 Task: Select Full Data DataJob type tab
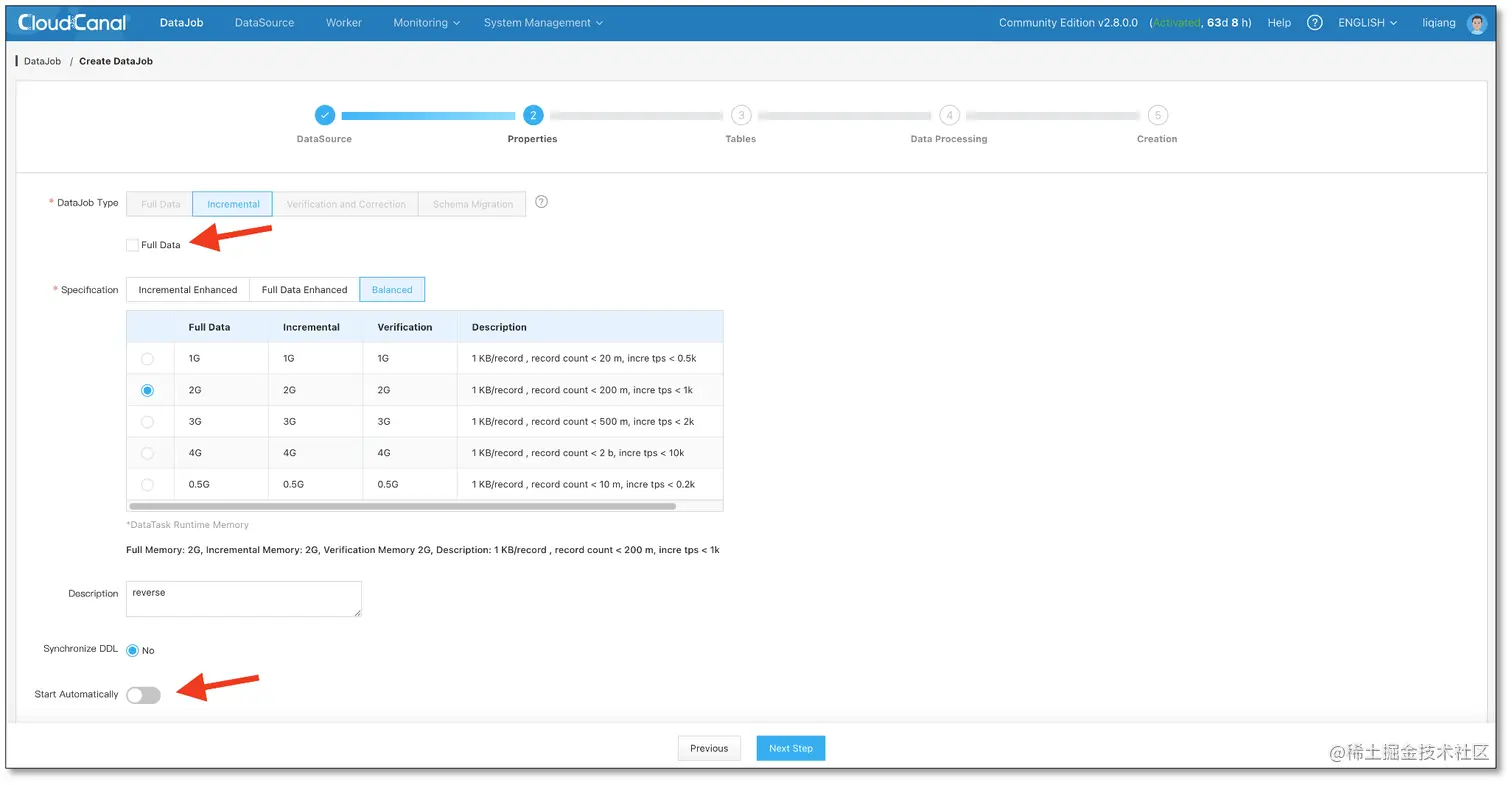point(160,204)
